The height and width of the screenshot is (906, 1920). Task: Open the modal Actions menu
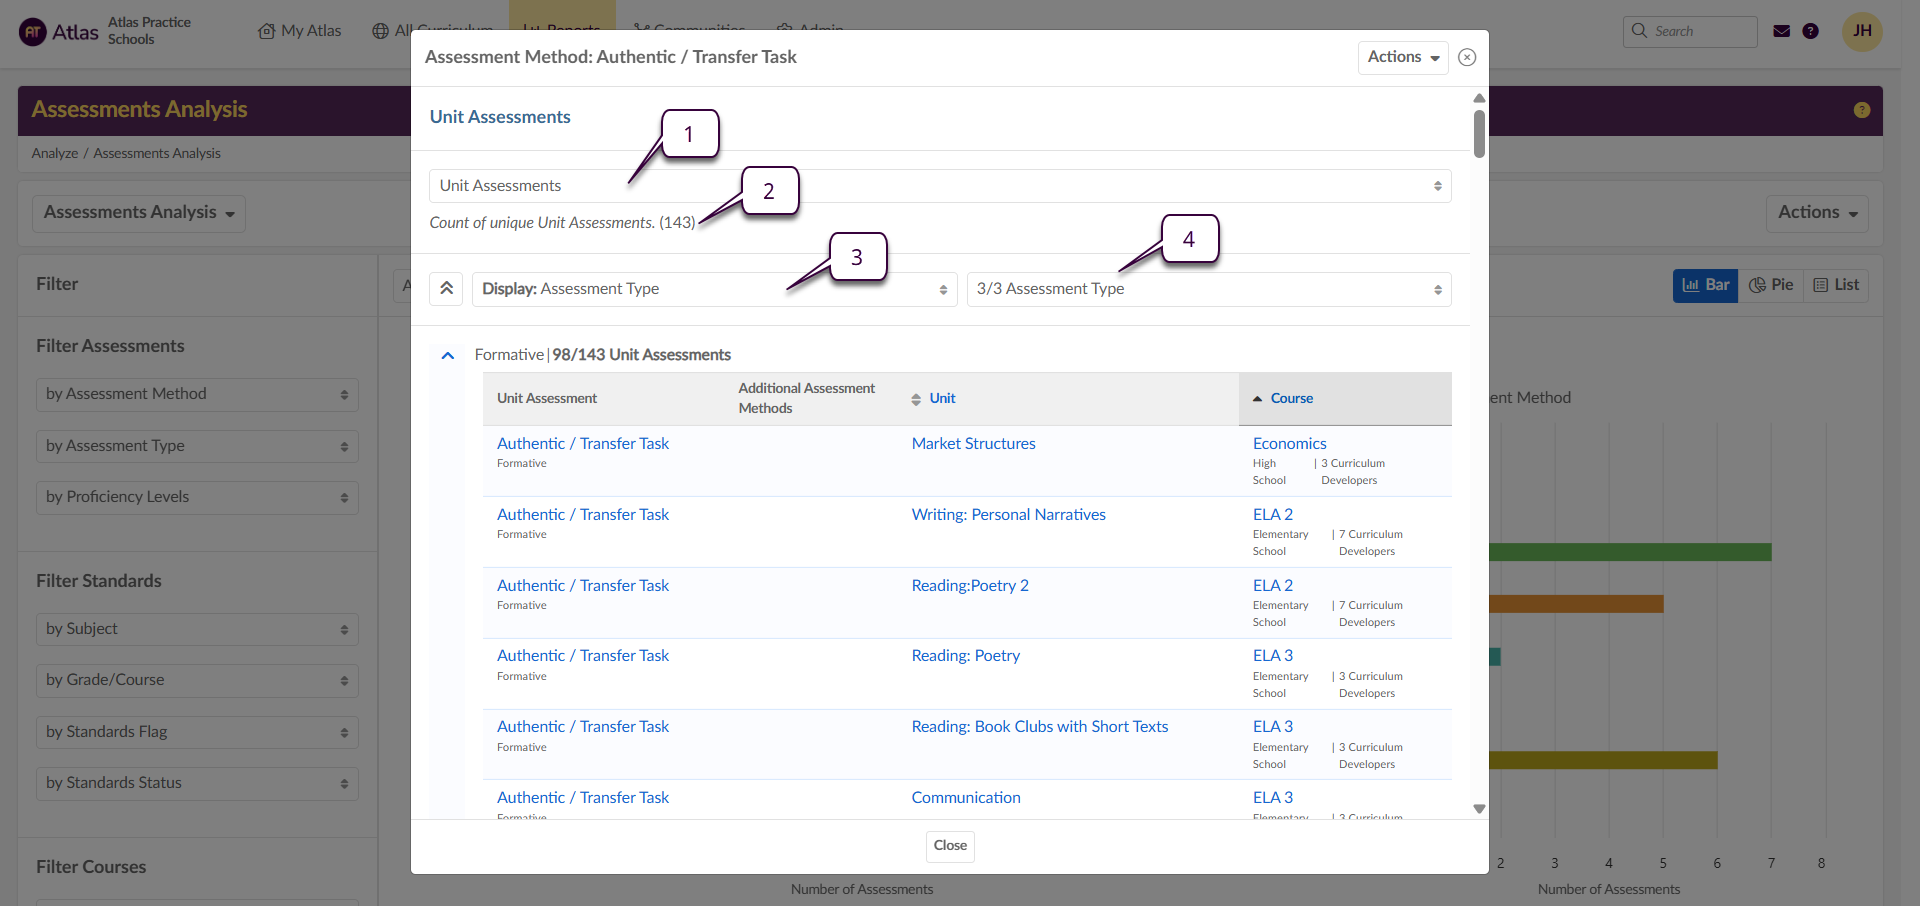(x=1402, y=57)
